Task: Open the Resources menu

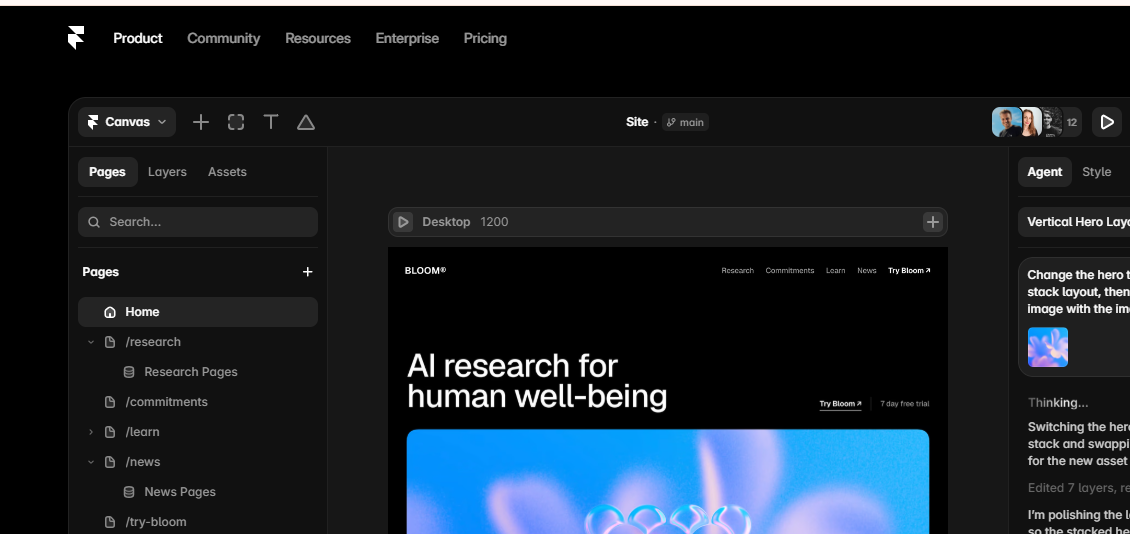Action: pyautogui.click(x=318, y=38)
